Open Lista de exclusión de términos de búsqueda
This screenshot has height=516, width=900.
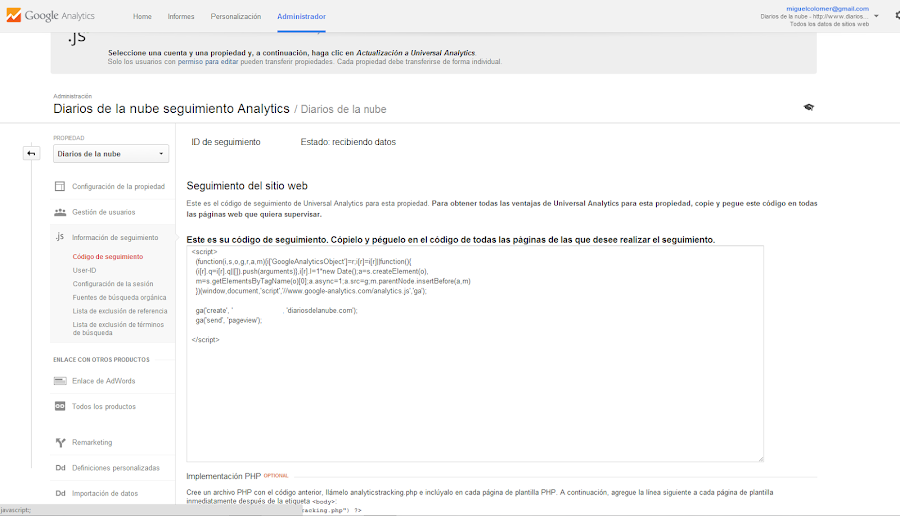coord(118,328)
